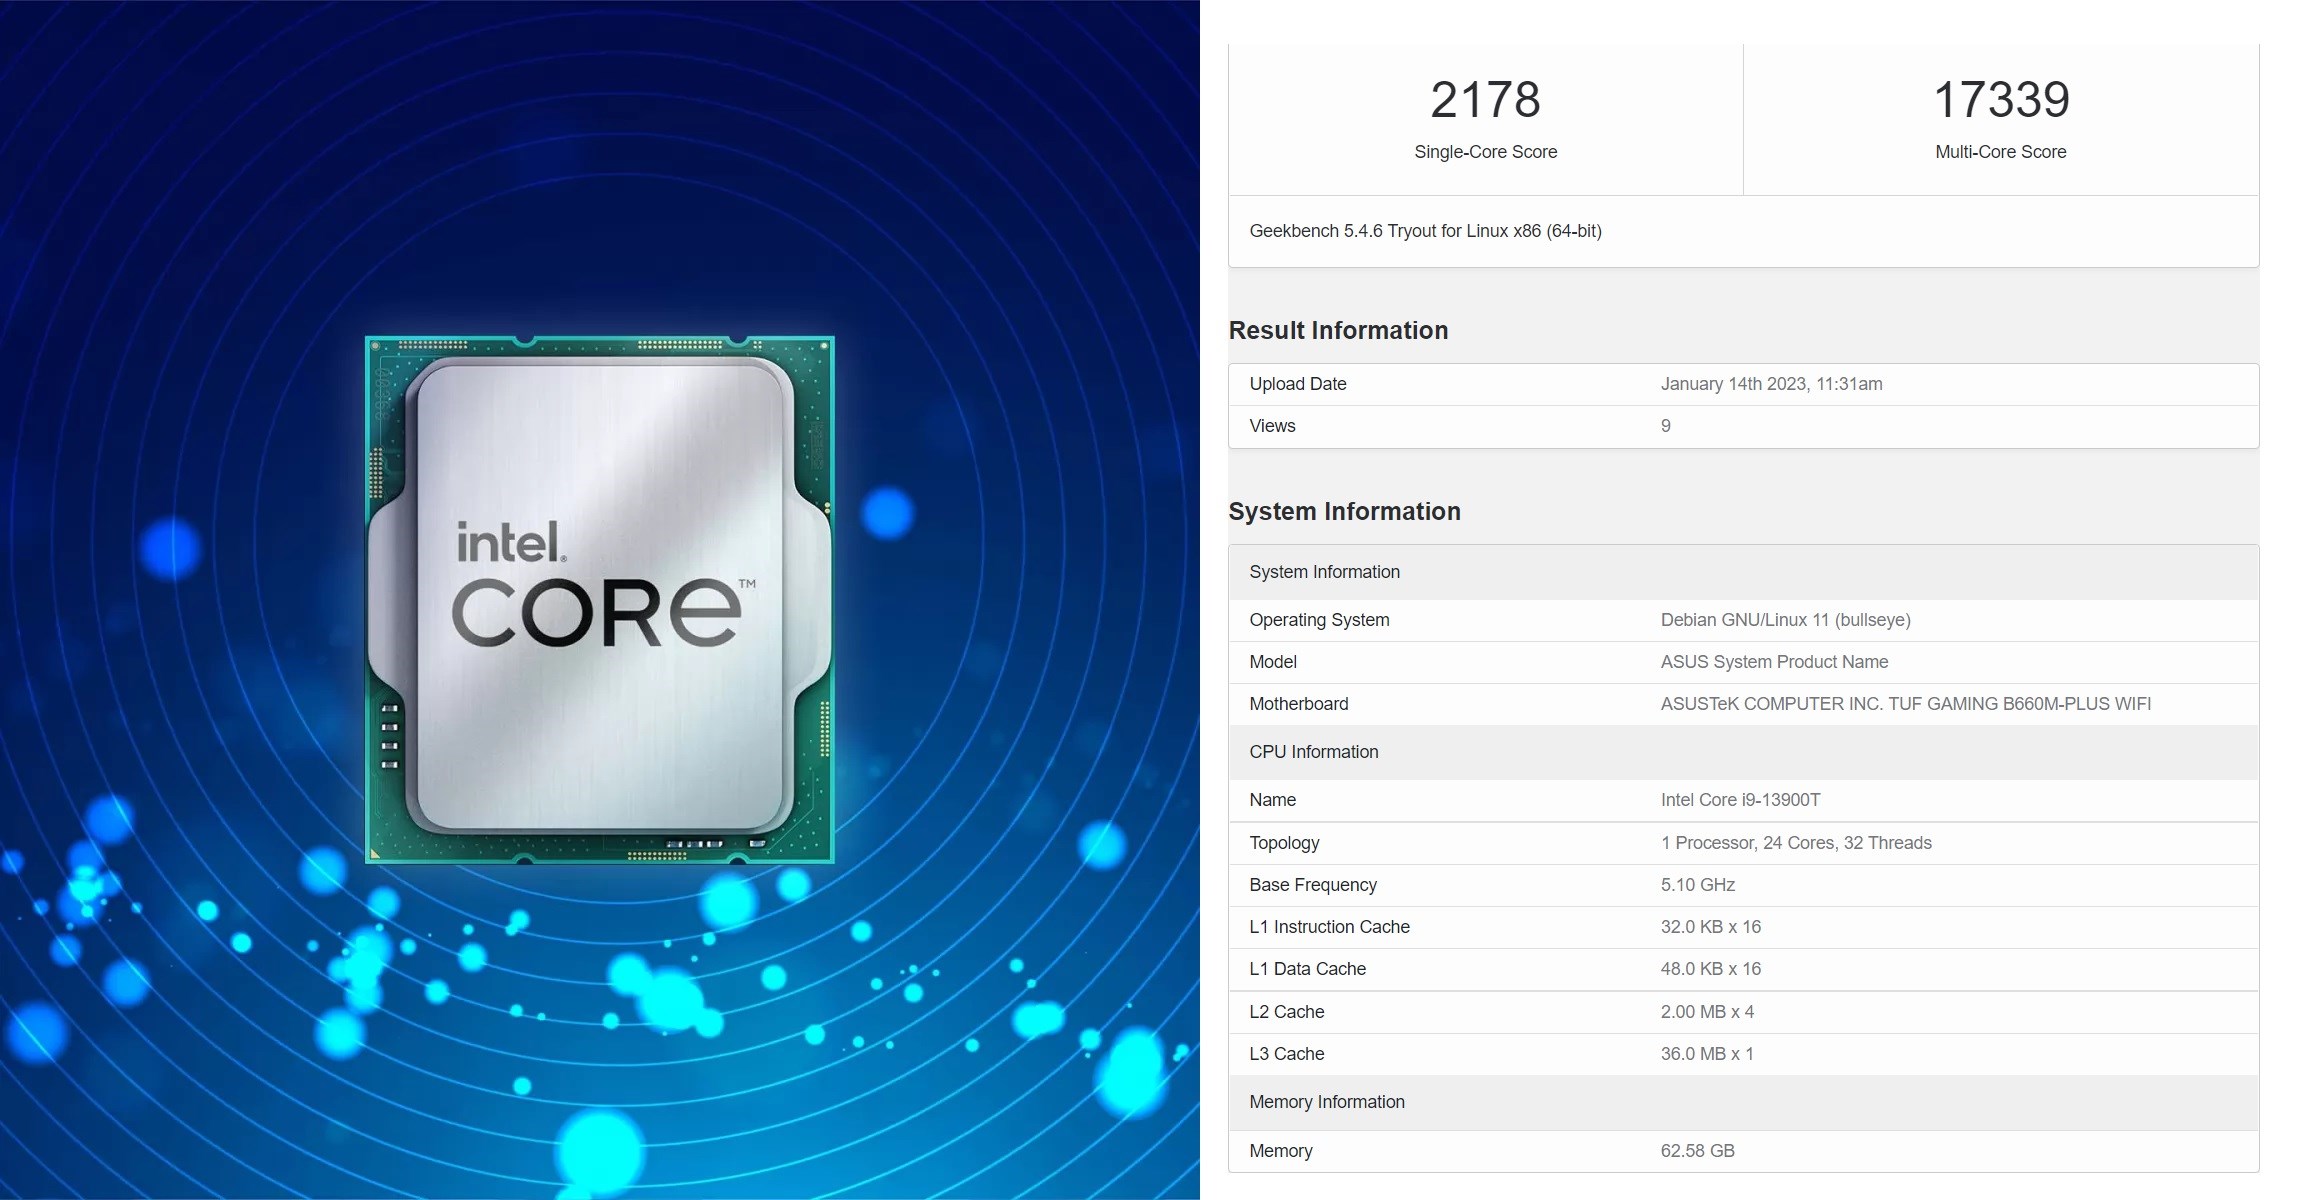The height and width of the screenshot is (1200, 2300).
Task: Click the Upload Date label
Action: 1298,384
